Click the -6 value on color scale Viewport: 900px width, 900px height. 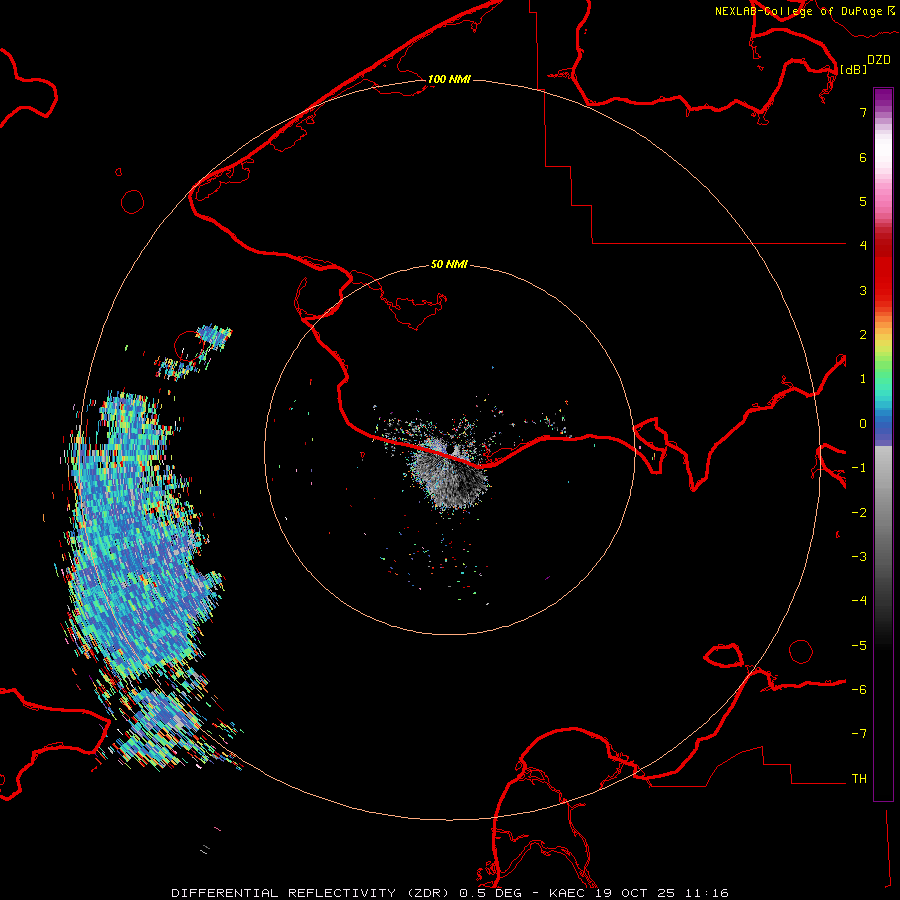coord(859,690)
